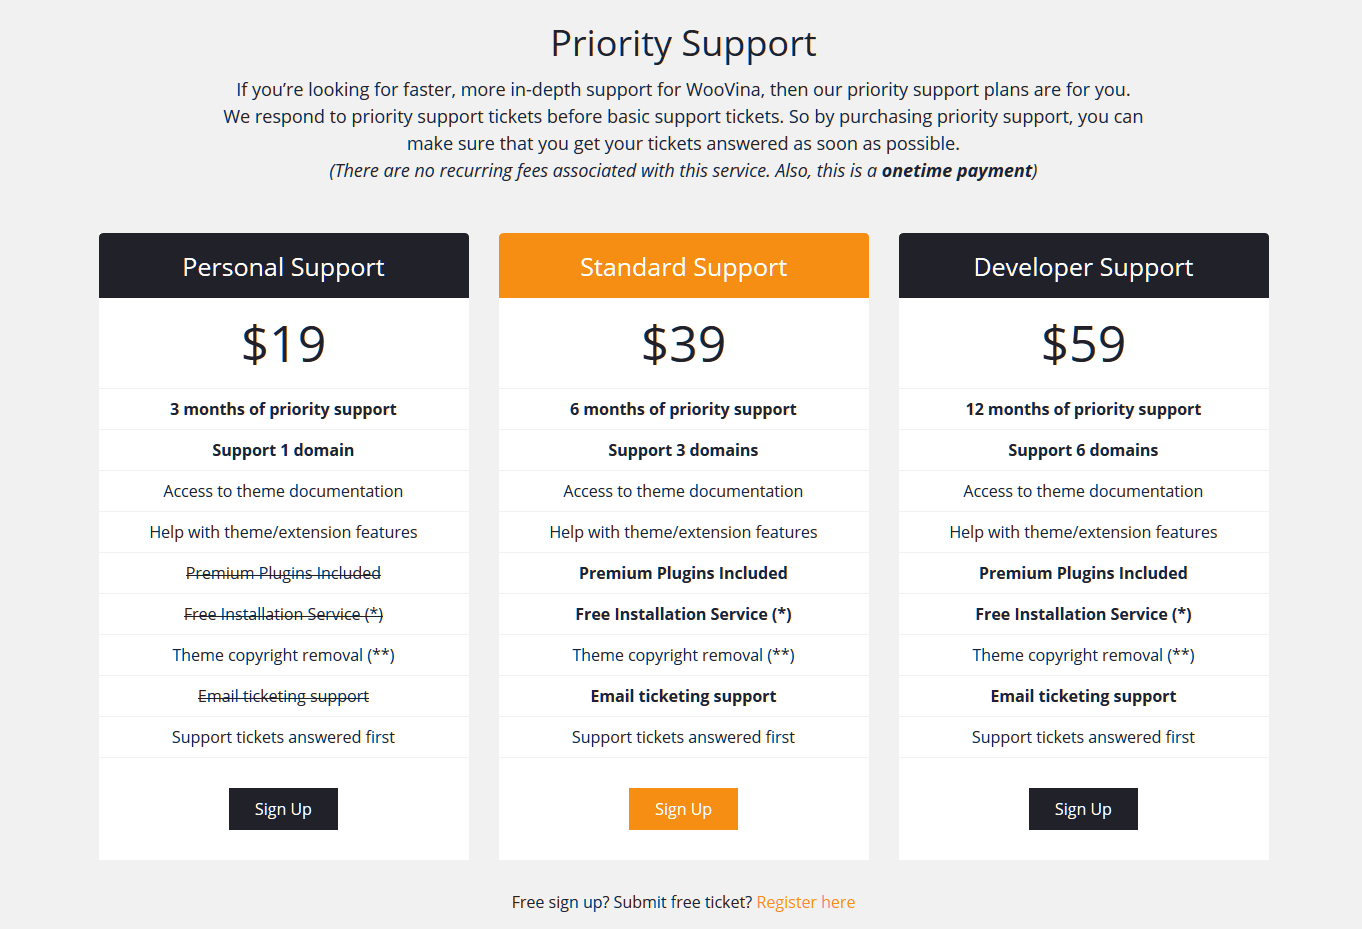The height and width of the screenshot is (929, 1362).
Task: Click the orange Standard Support Sign Up button
Action: click(683, 809)
